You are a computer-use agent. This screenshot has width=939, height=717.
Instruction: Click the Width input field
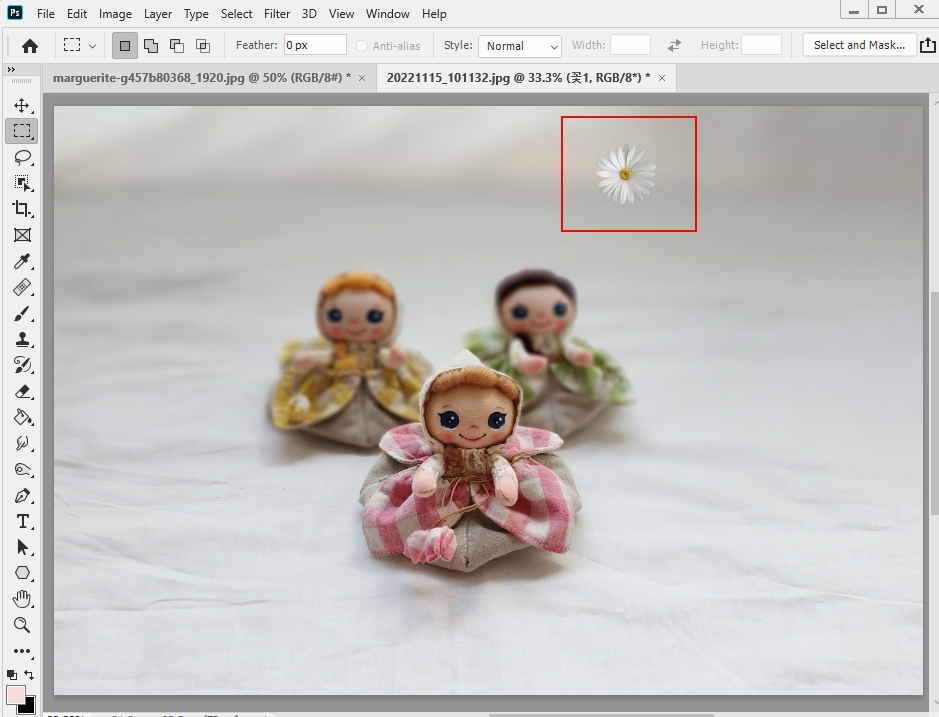coord(630,45)
